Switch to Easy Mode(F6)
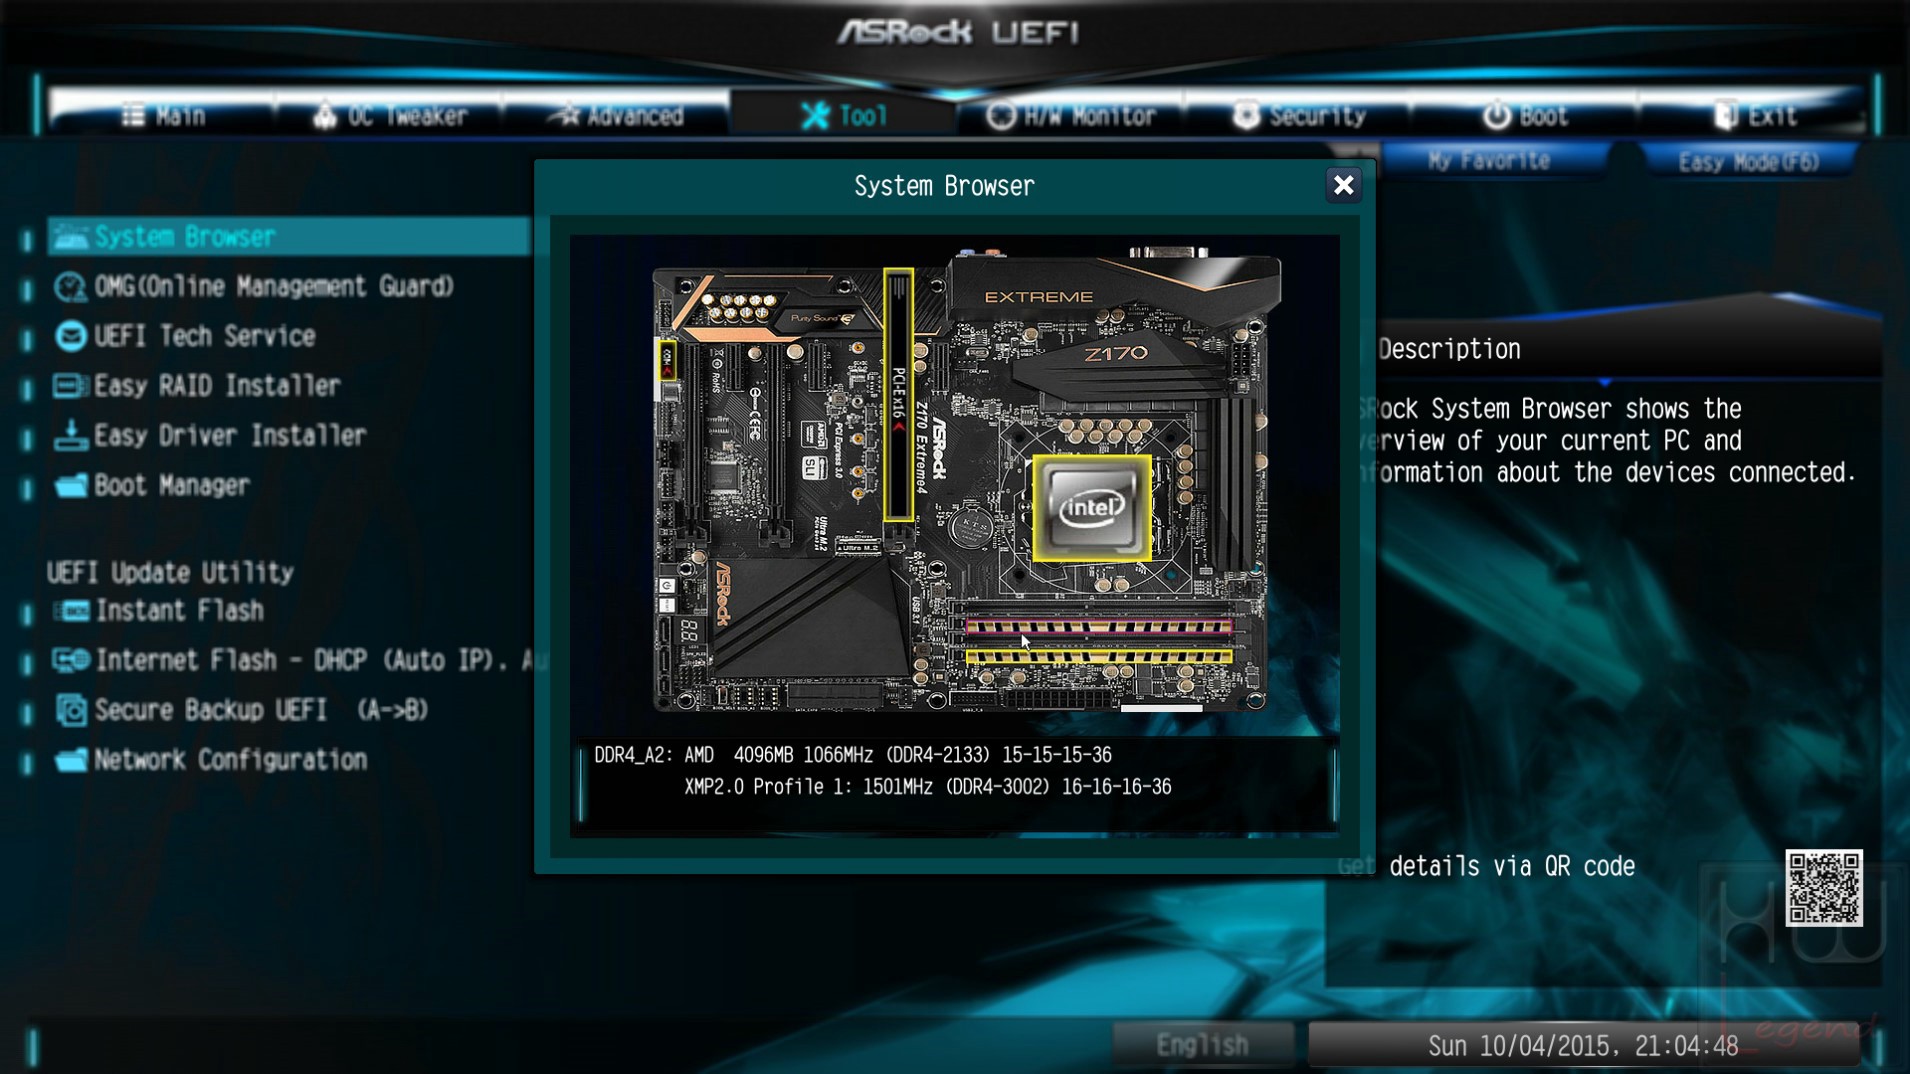 [1748, 162]
